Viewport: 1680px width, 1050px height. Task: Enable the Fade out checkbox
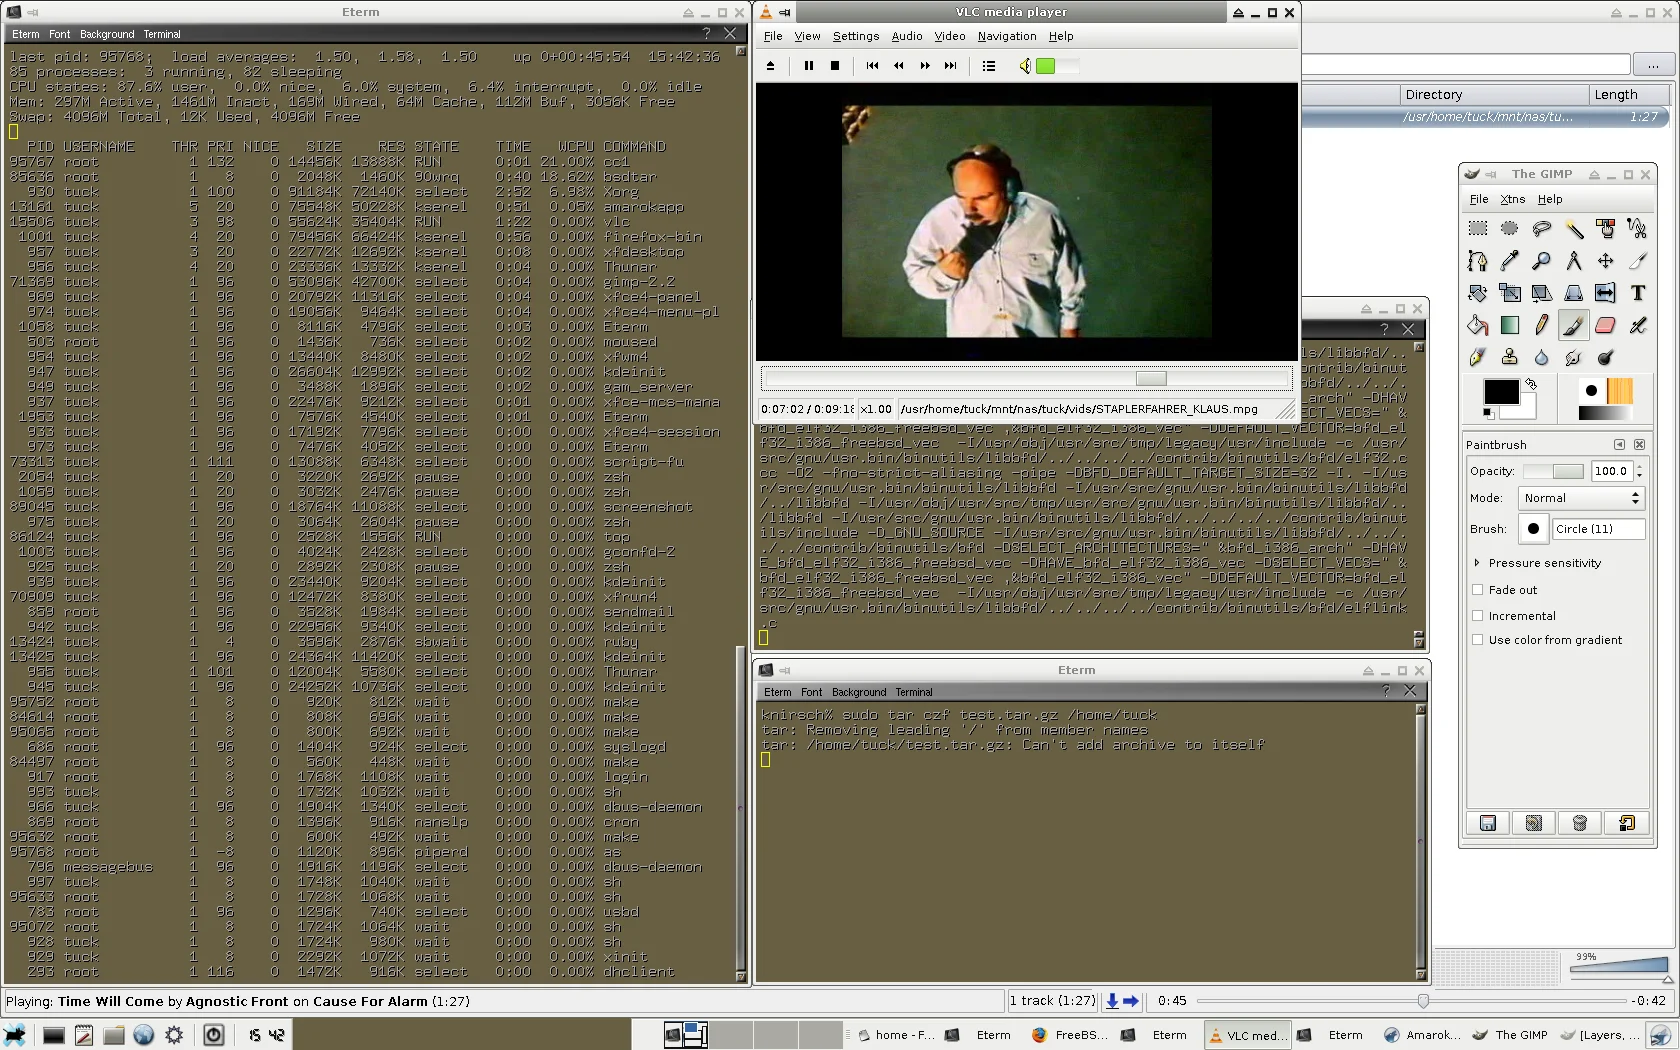(x=1478, y=590)
